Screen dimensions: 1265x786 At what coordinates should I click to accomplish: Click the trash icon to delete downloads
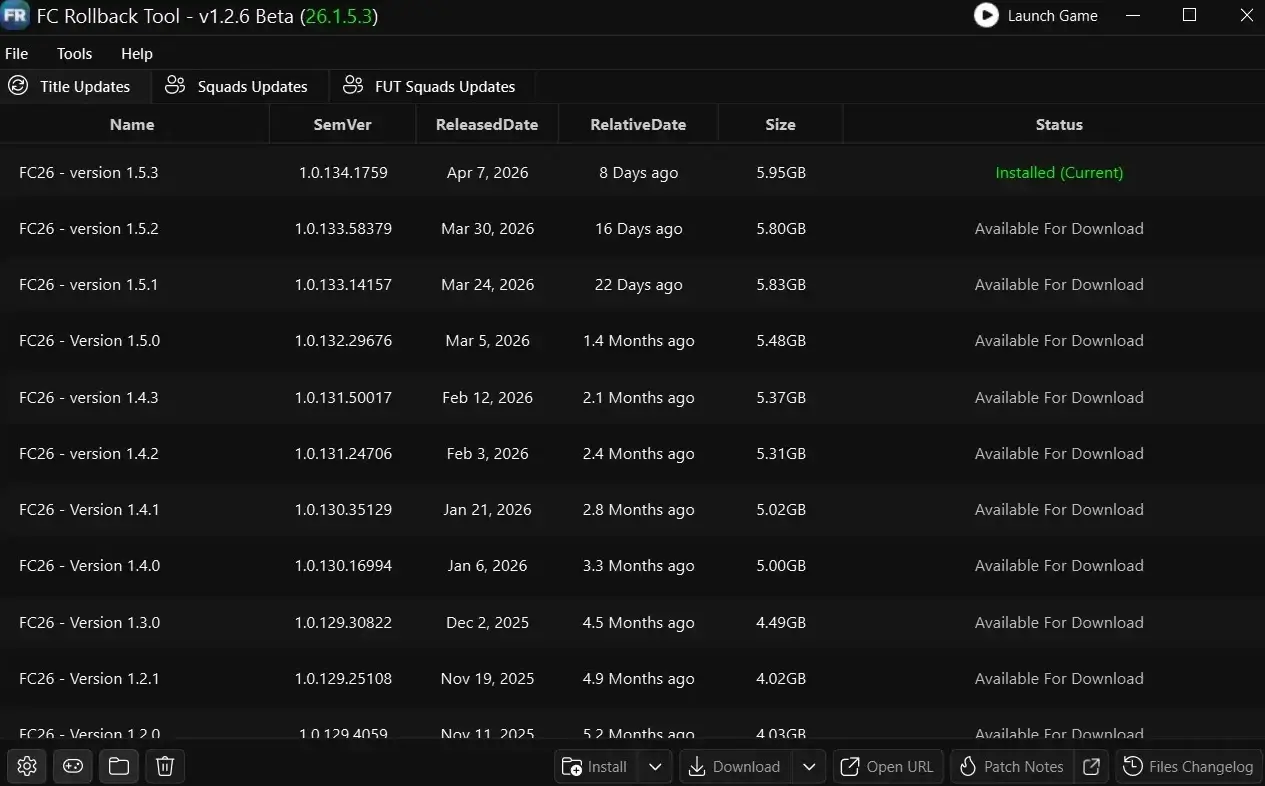coord(164,766)
